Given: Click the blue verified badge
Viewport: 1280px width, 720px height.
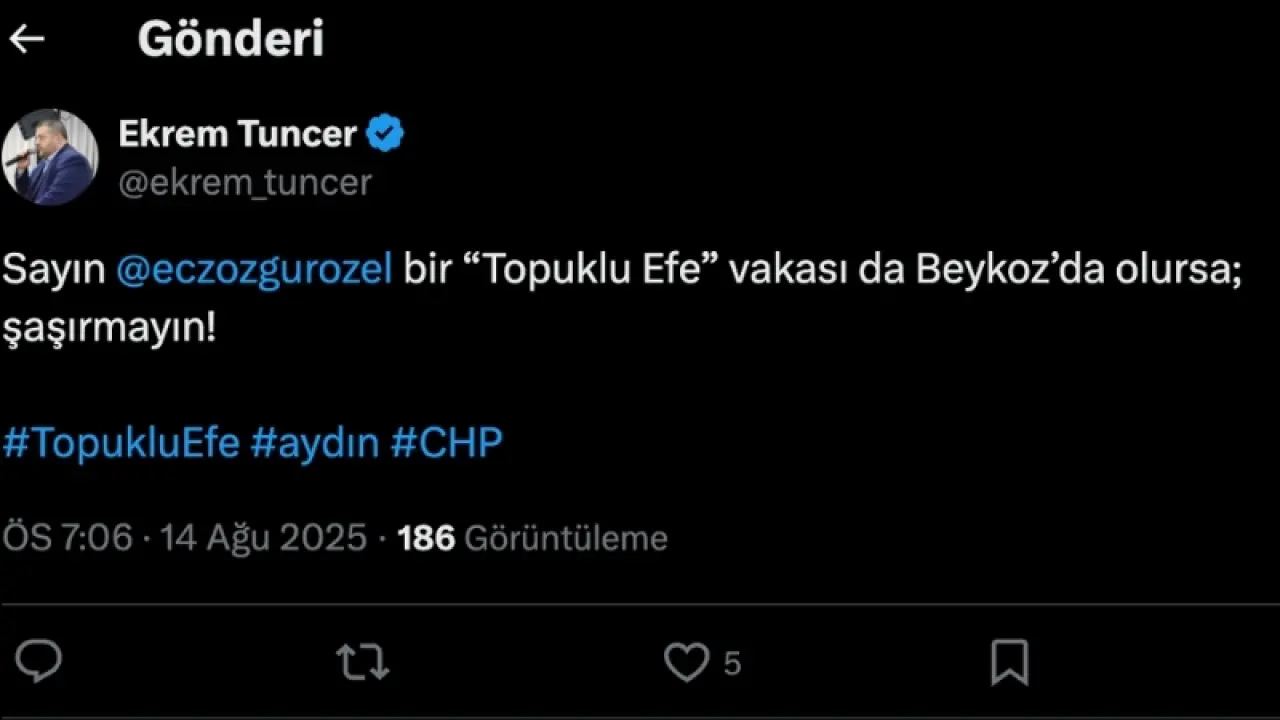Looking at the screenshot, I should pyautogui.click(x=385, y=134).
